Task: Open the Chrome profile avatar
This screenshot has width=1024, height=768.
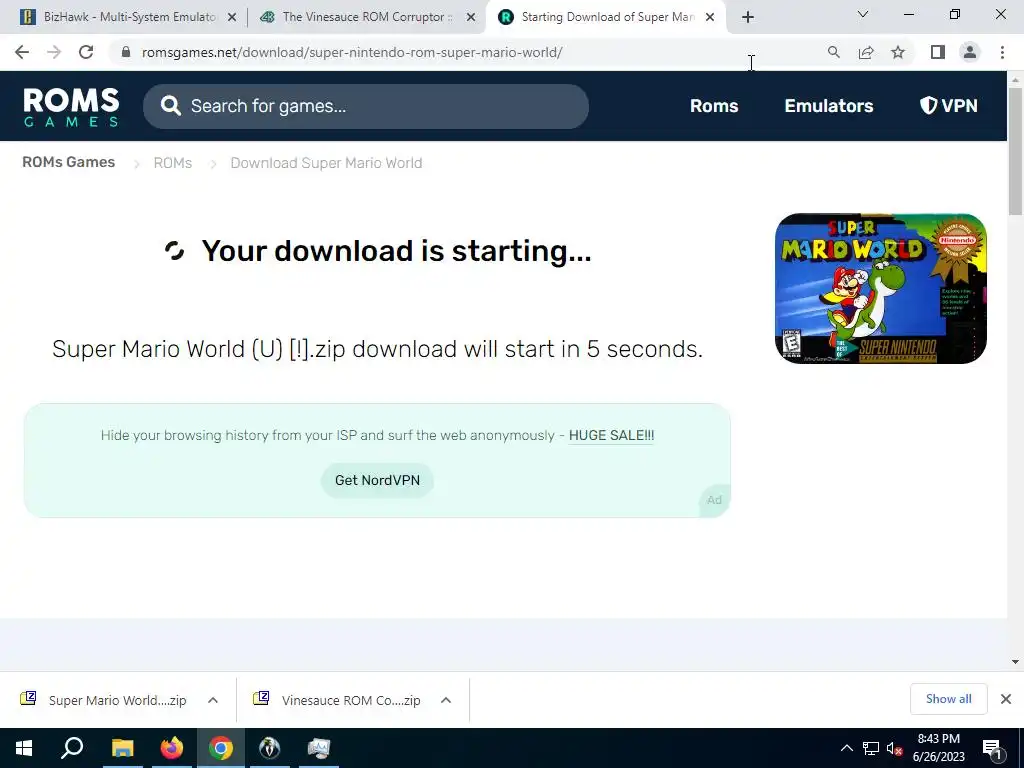Action: click(970, 52)
